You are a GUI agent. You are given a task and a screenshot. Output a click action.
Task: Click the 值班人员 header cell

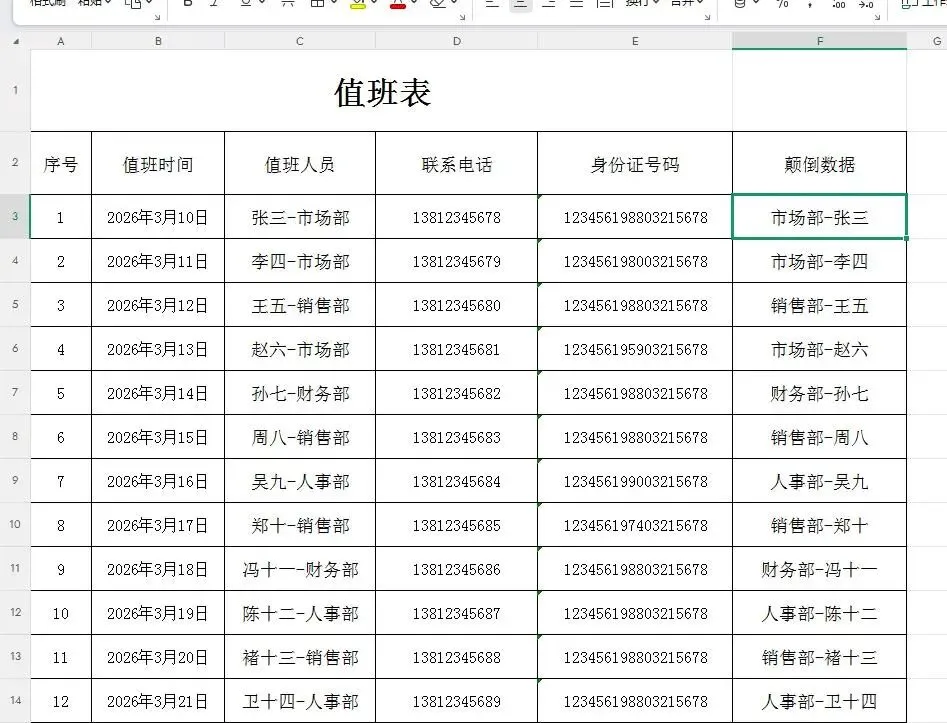[x=300, y=163]
